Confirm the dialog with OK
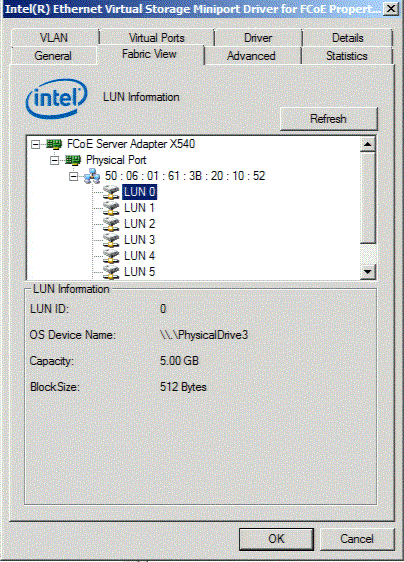The image size is (404, 562). (276, 539)
